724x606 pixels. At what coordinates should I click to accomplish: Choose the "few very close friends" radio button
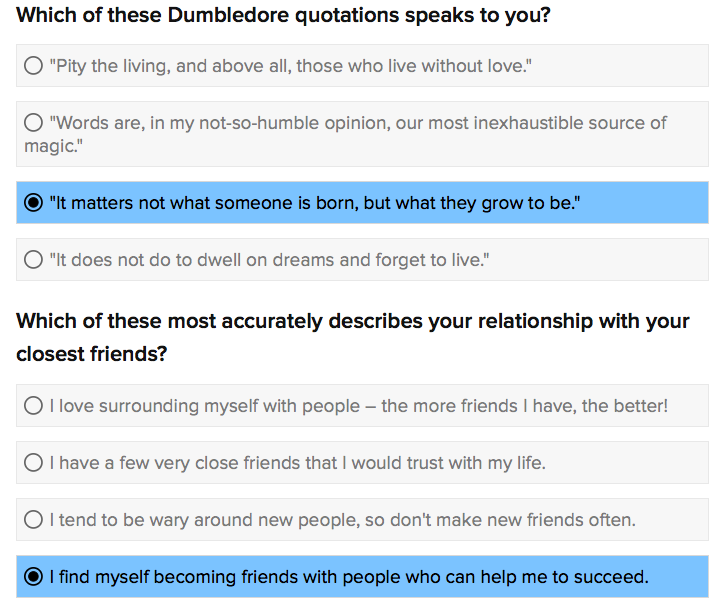(33, 463)
